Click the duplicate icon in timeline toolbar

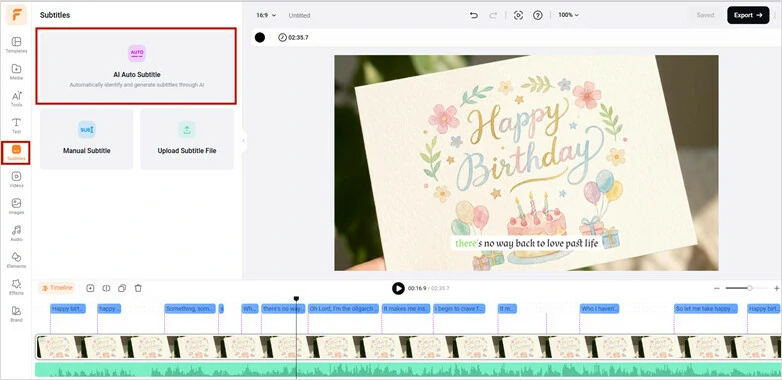pos(122,288)
